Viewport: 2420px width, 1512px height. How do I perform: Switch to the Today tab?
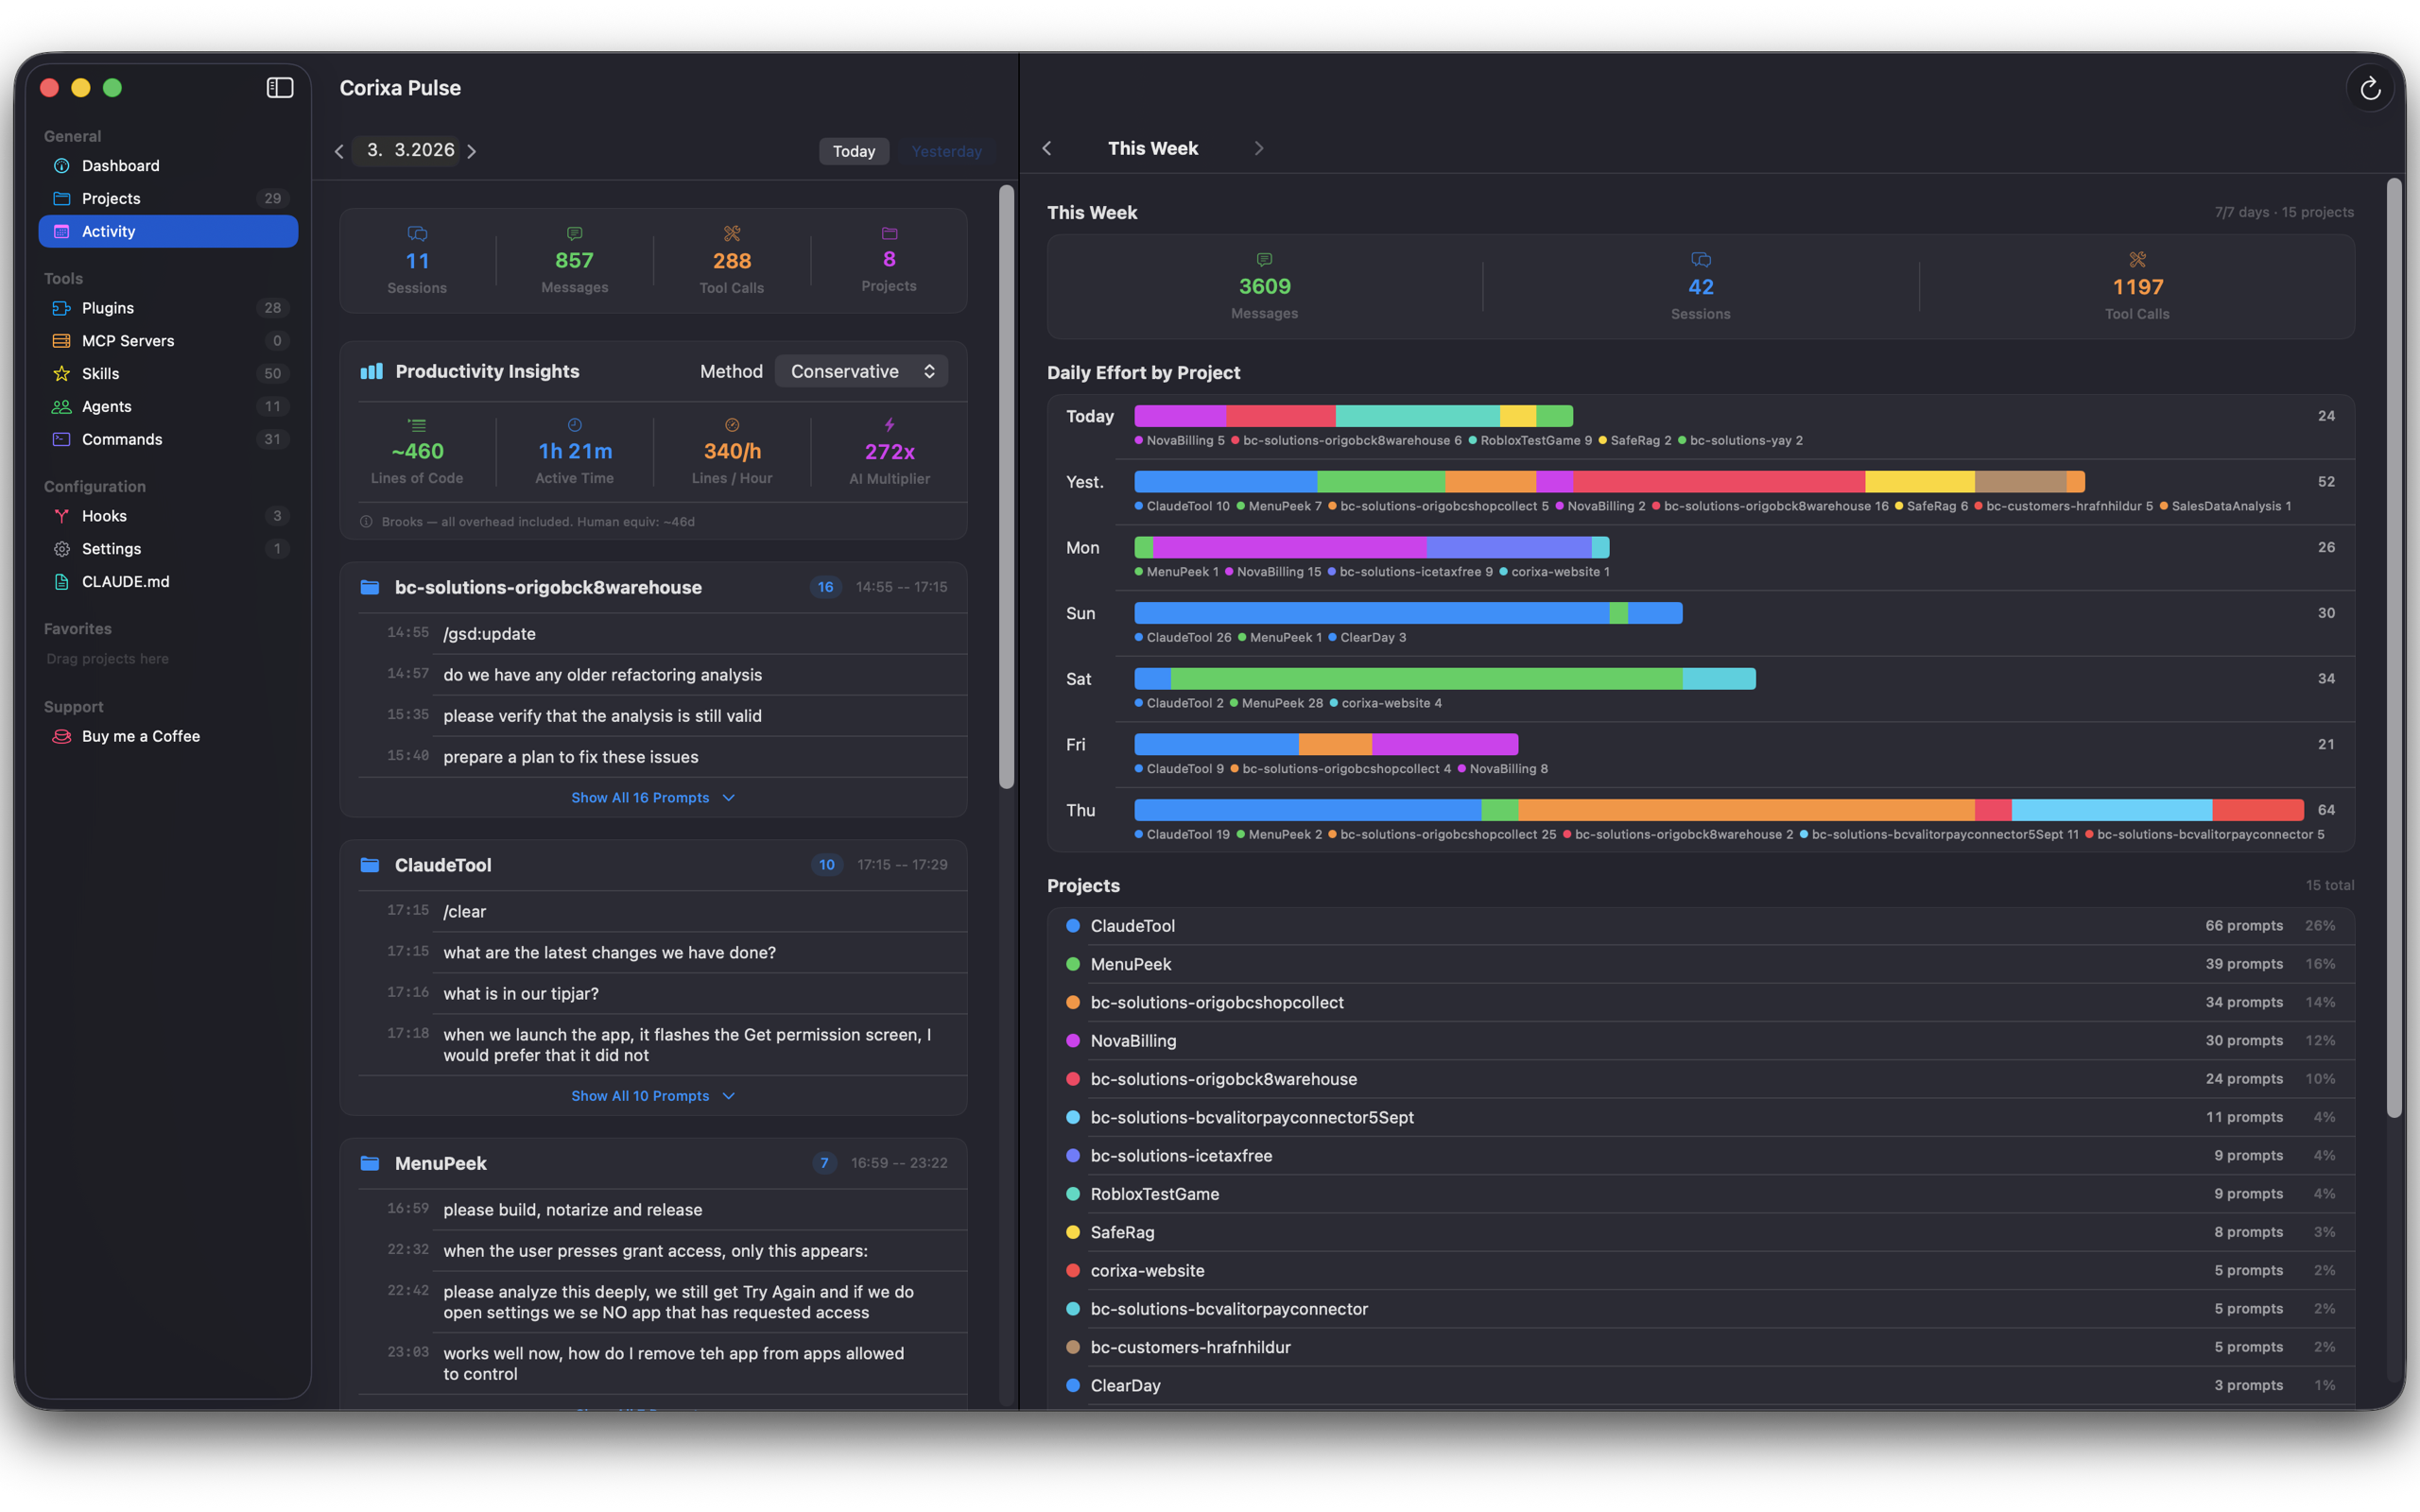[x=853, y=151]
